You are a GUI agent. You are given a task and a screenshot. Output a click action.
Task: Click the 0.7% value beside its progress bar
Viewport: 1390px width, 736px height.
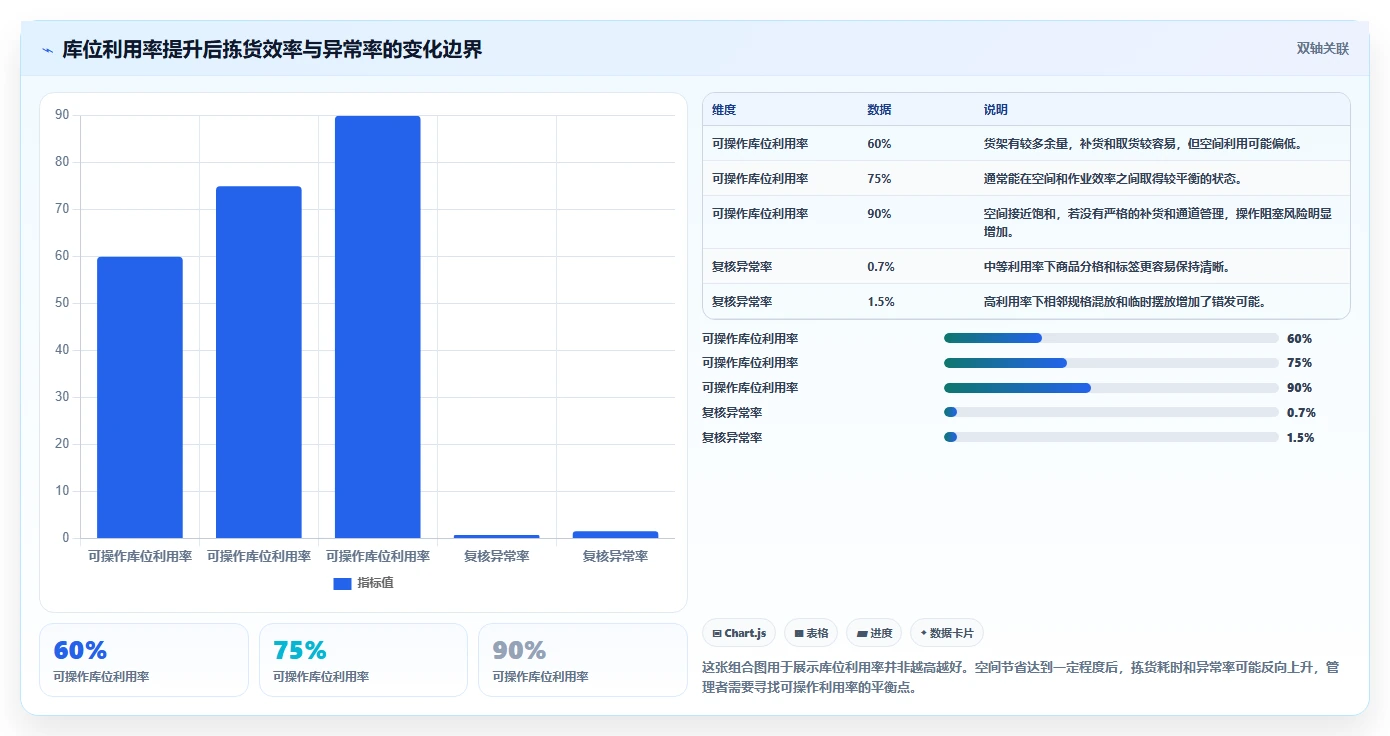pyautogui.click(x=1301, y=413)
